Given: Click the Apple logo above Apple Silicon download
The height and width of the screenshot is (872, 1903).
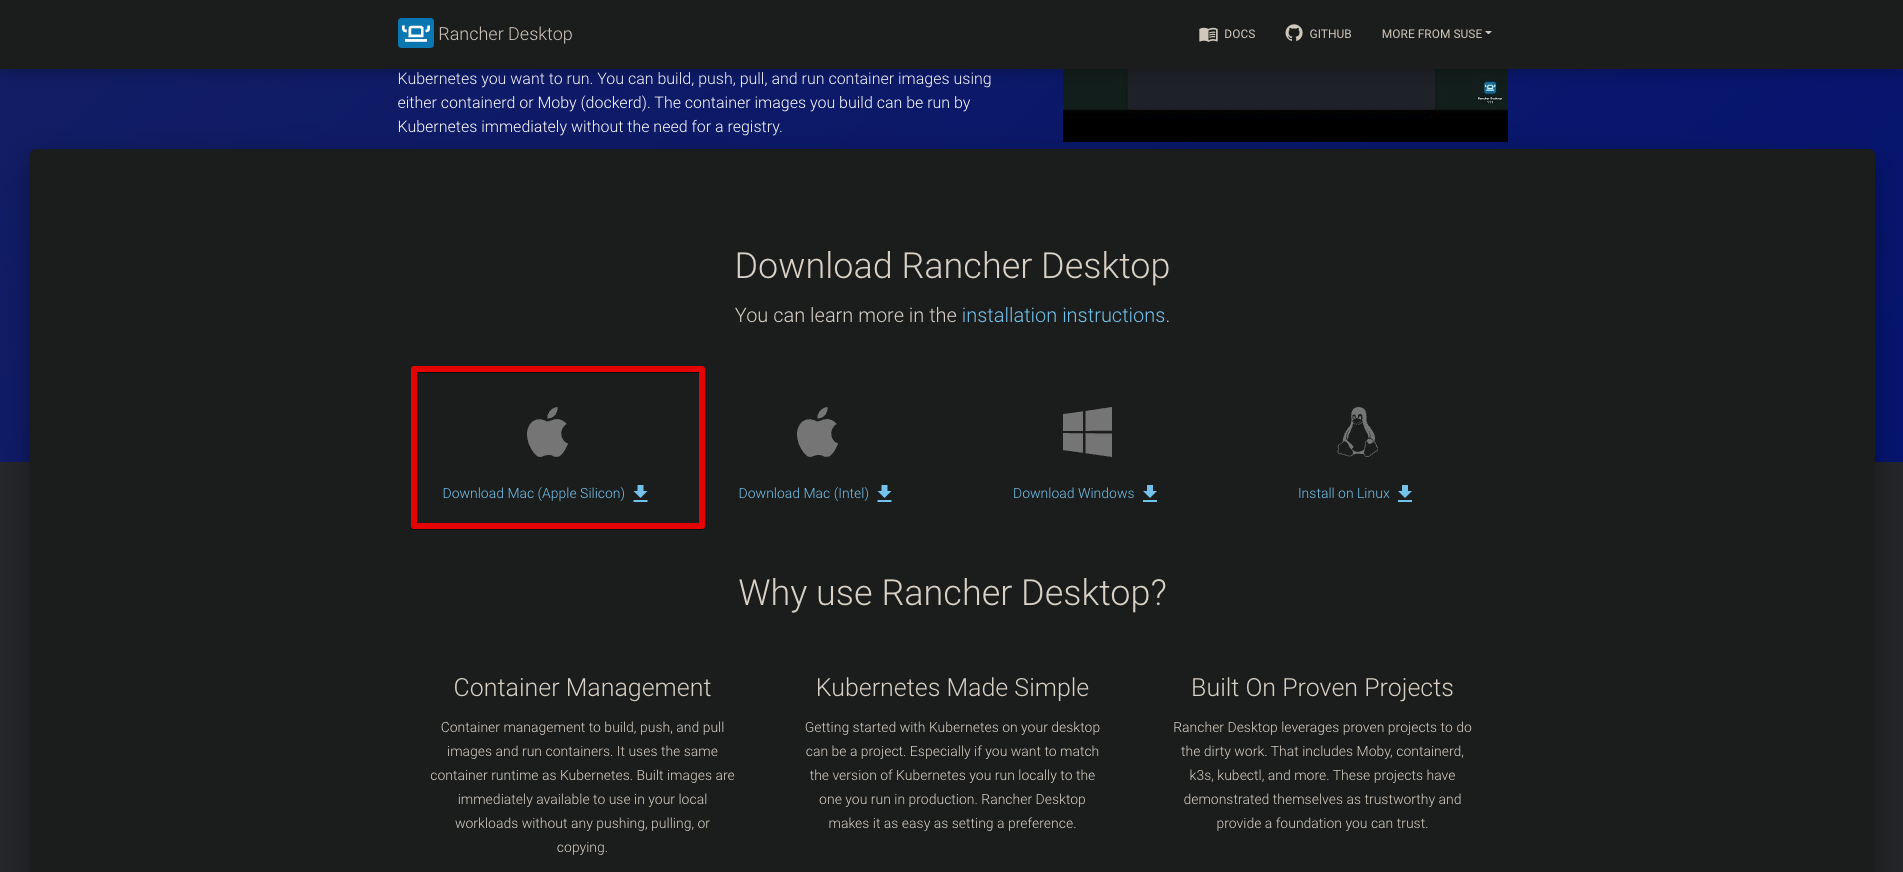Looking at the screenshot, I should pyautogui.click(x=547, y=432).
